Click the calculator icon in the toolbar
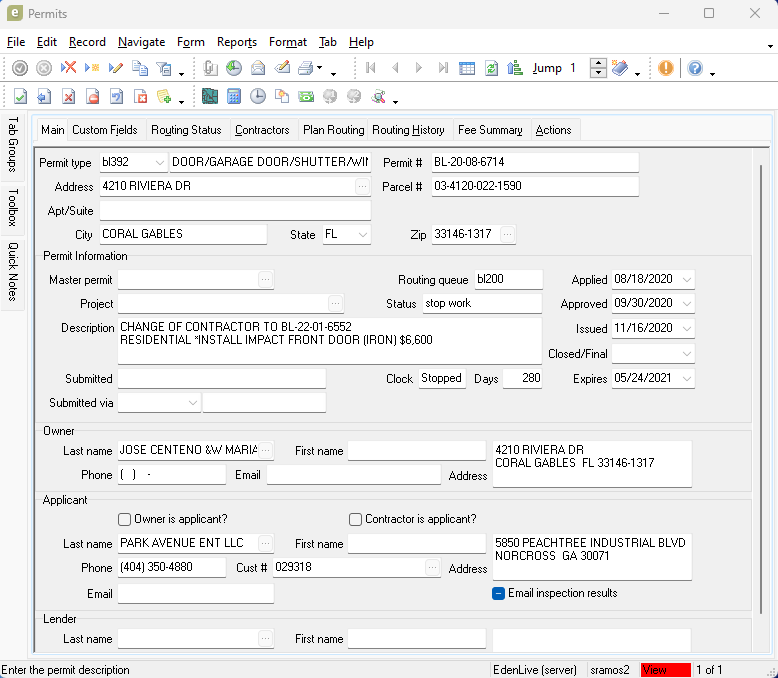This screenshot has height=678, width=778. pos(234,97)
